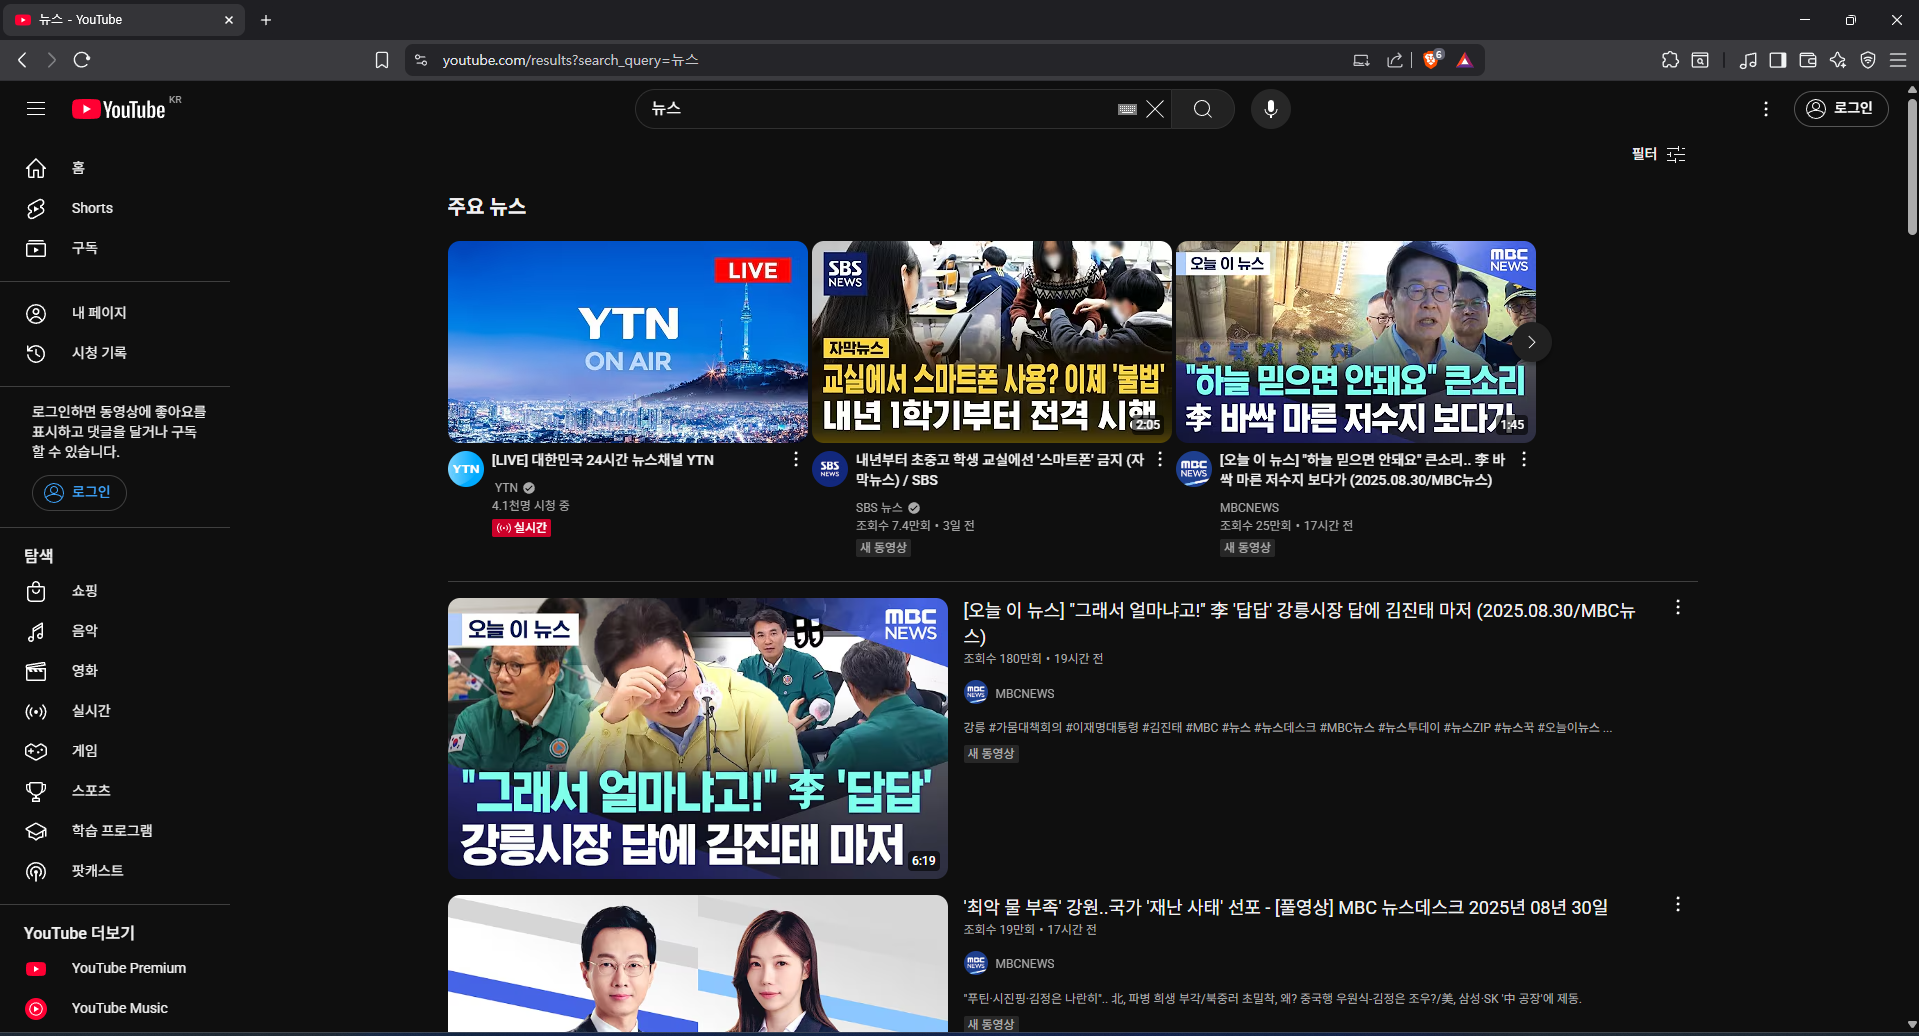
Task: Open MBCNEWS avatar under top news carousel
Action: tap(1194, 469)
